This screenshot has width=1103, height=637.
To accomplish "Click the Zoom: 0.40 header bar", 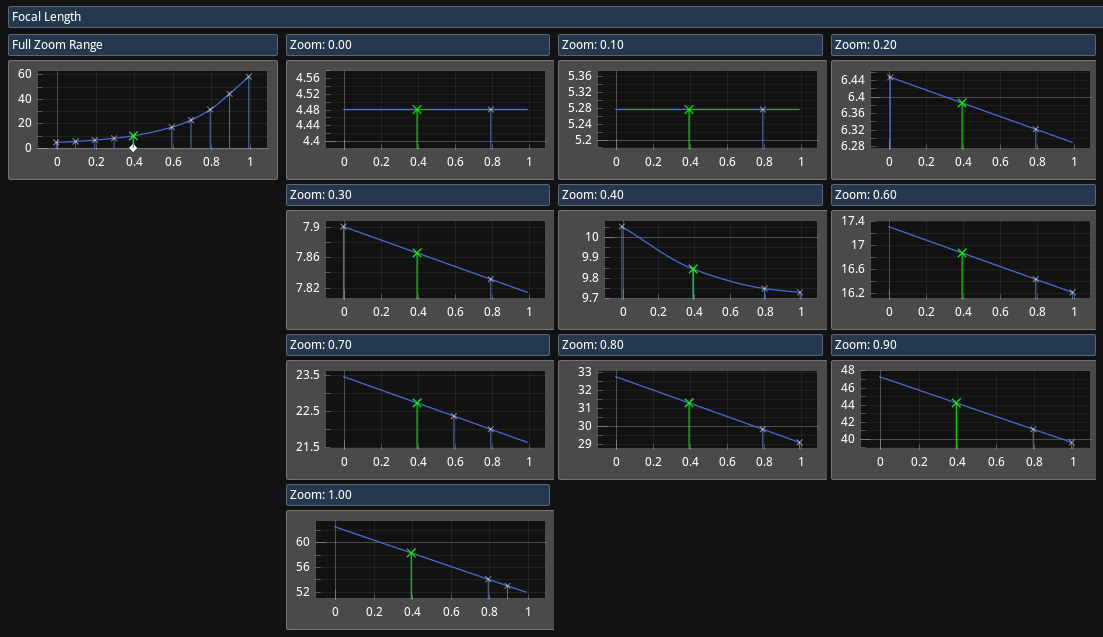I will 689,195.
